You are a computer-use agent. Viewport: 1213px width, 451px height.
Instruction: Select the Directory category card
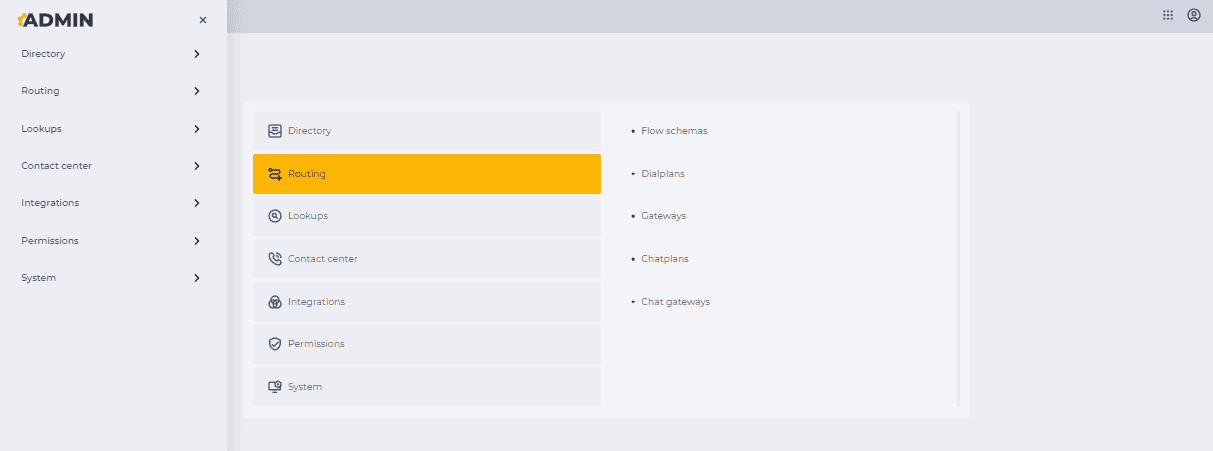coord(427,131)
